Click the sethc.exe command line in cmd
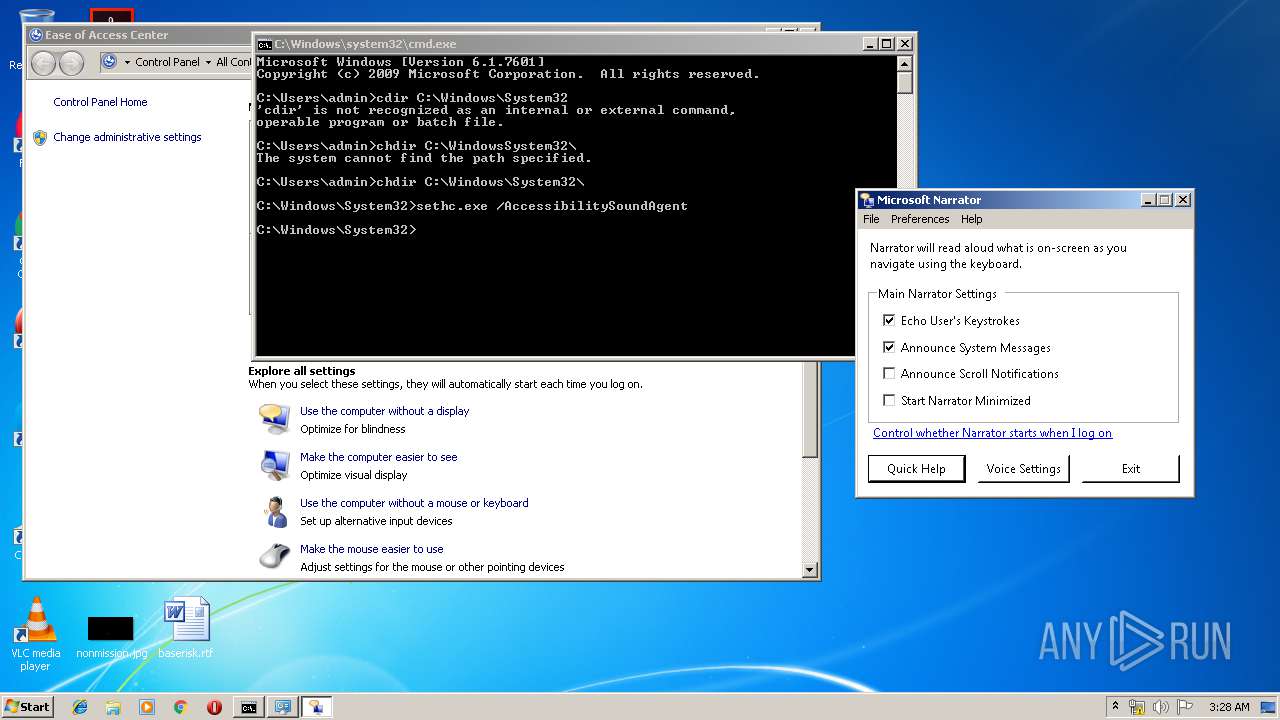 [x=472, y=206]
